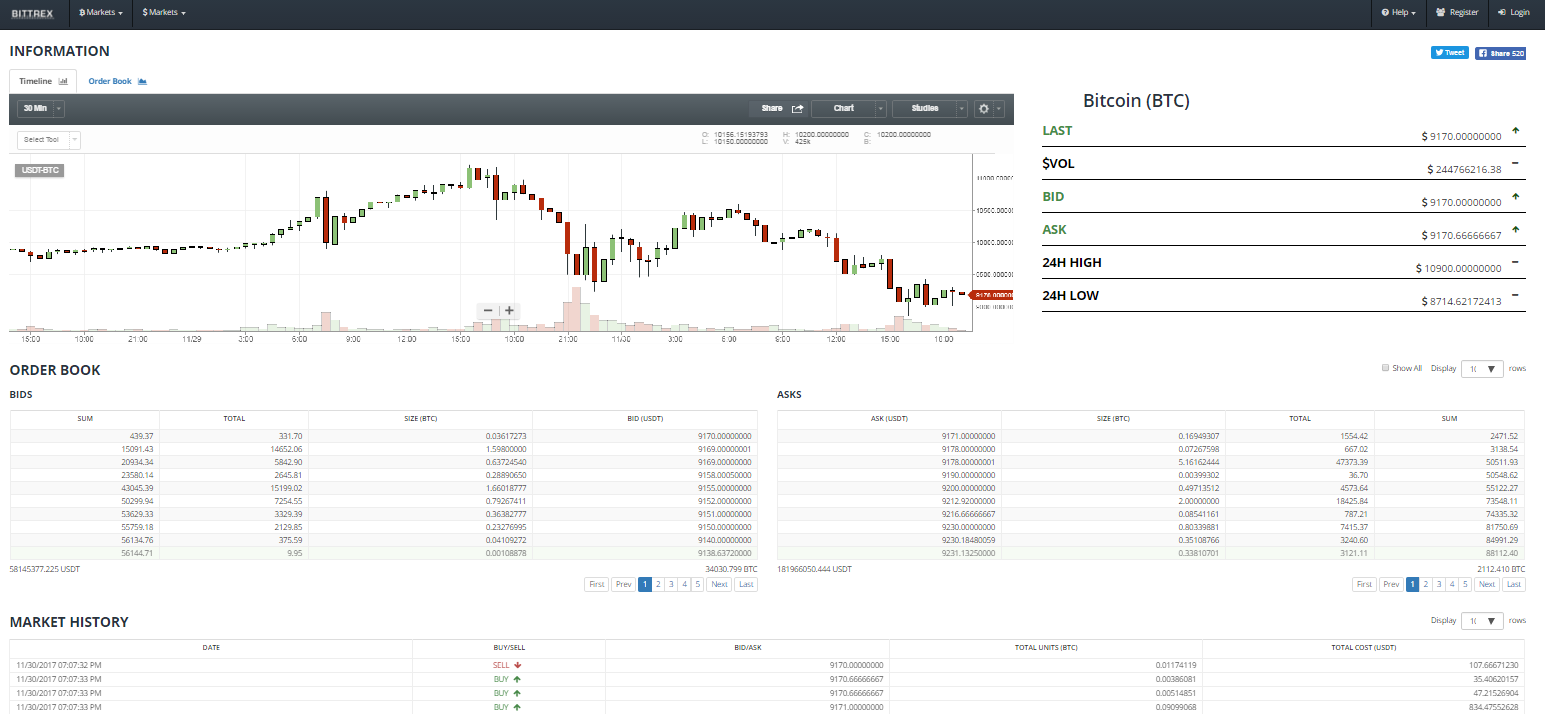Go to page 2 of Bids
The height and width of the screenshot is (714, 1545).
[x=659, y=584]
